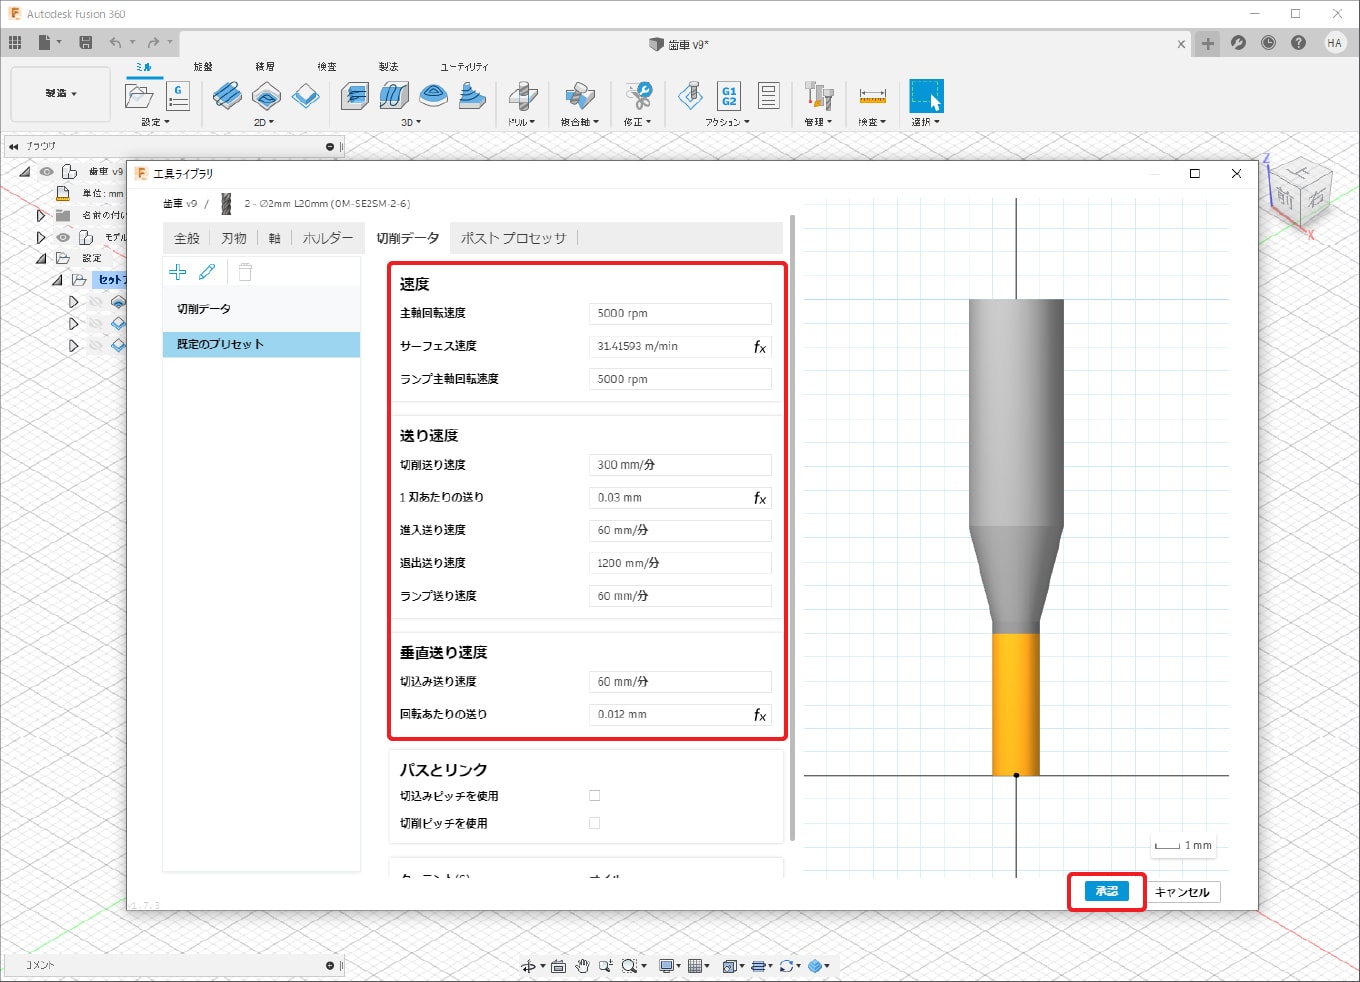Viewport: 1360px width, 982px height.
Task: Switch to the ホルダー tab
Action: tap(327, 238)
